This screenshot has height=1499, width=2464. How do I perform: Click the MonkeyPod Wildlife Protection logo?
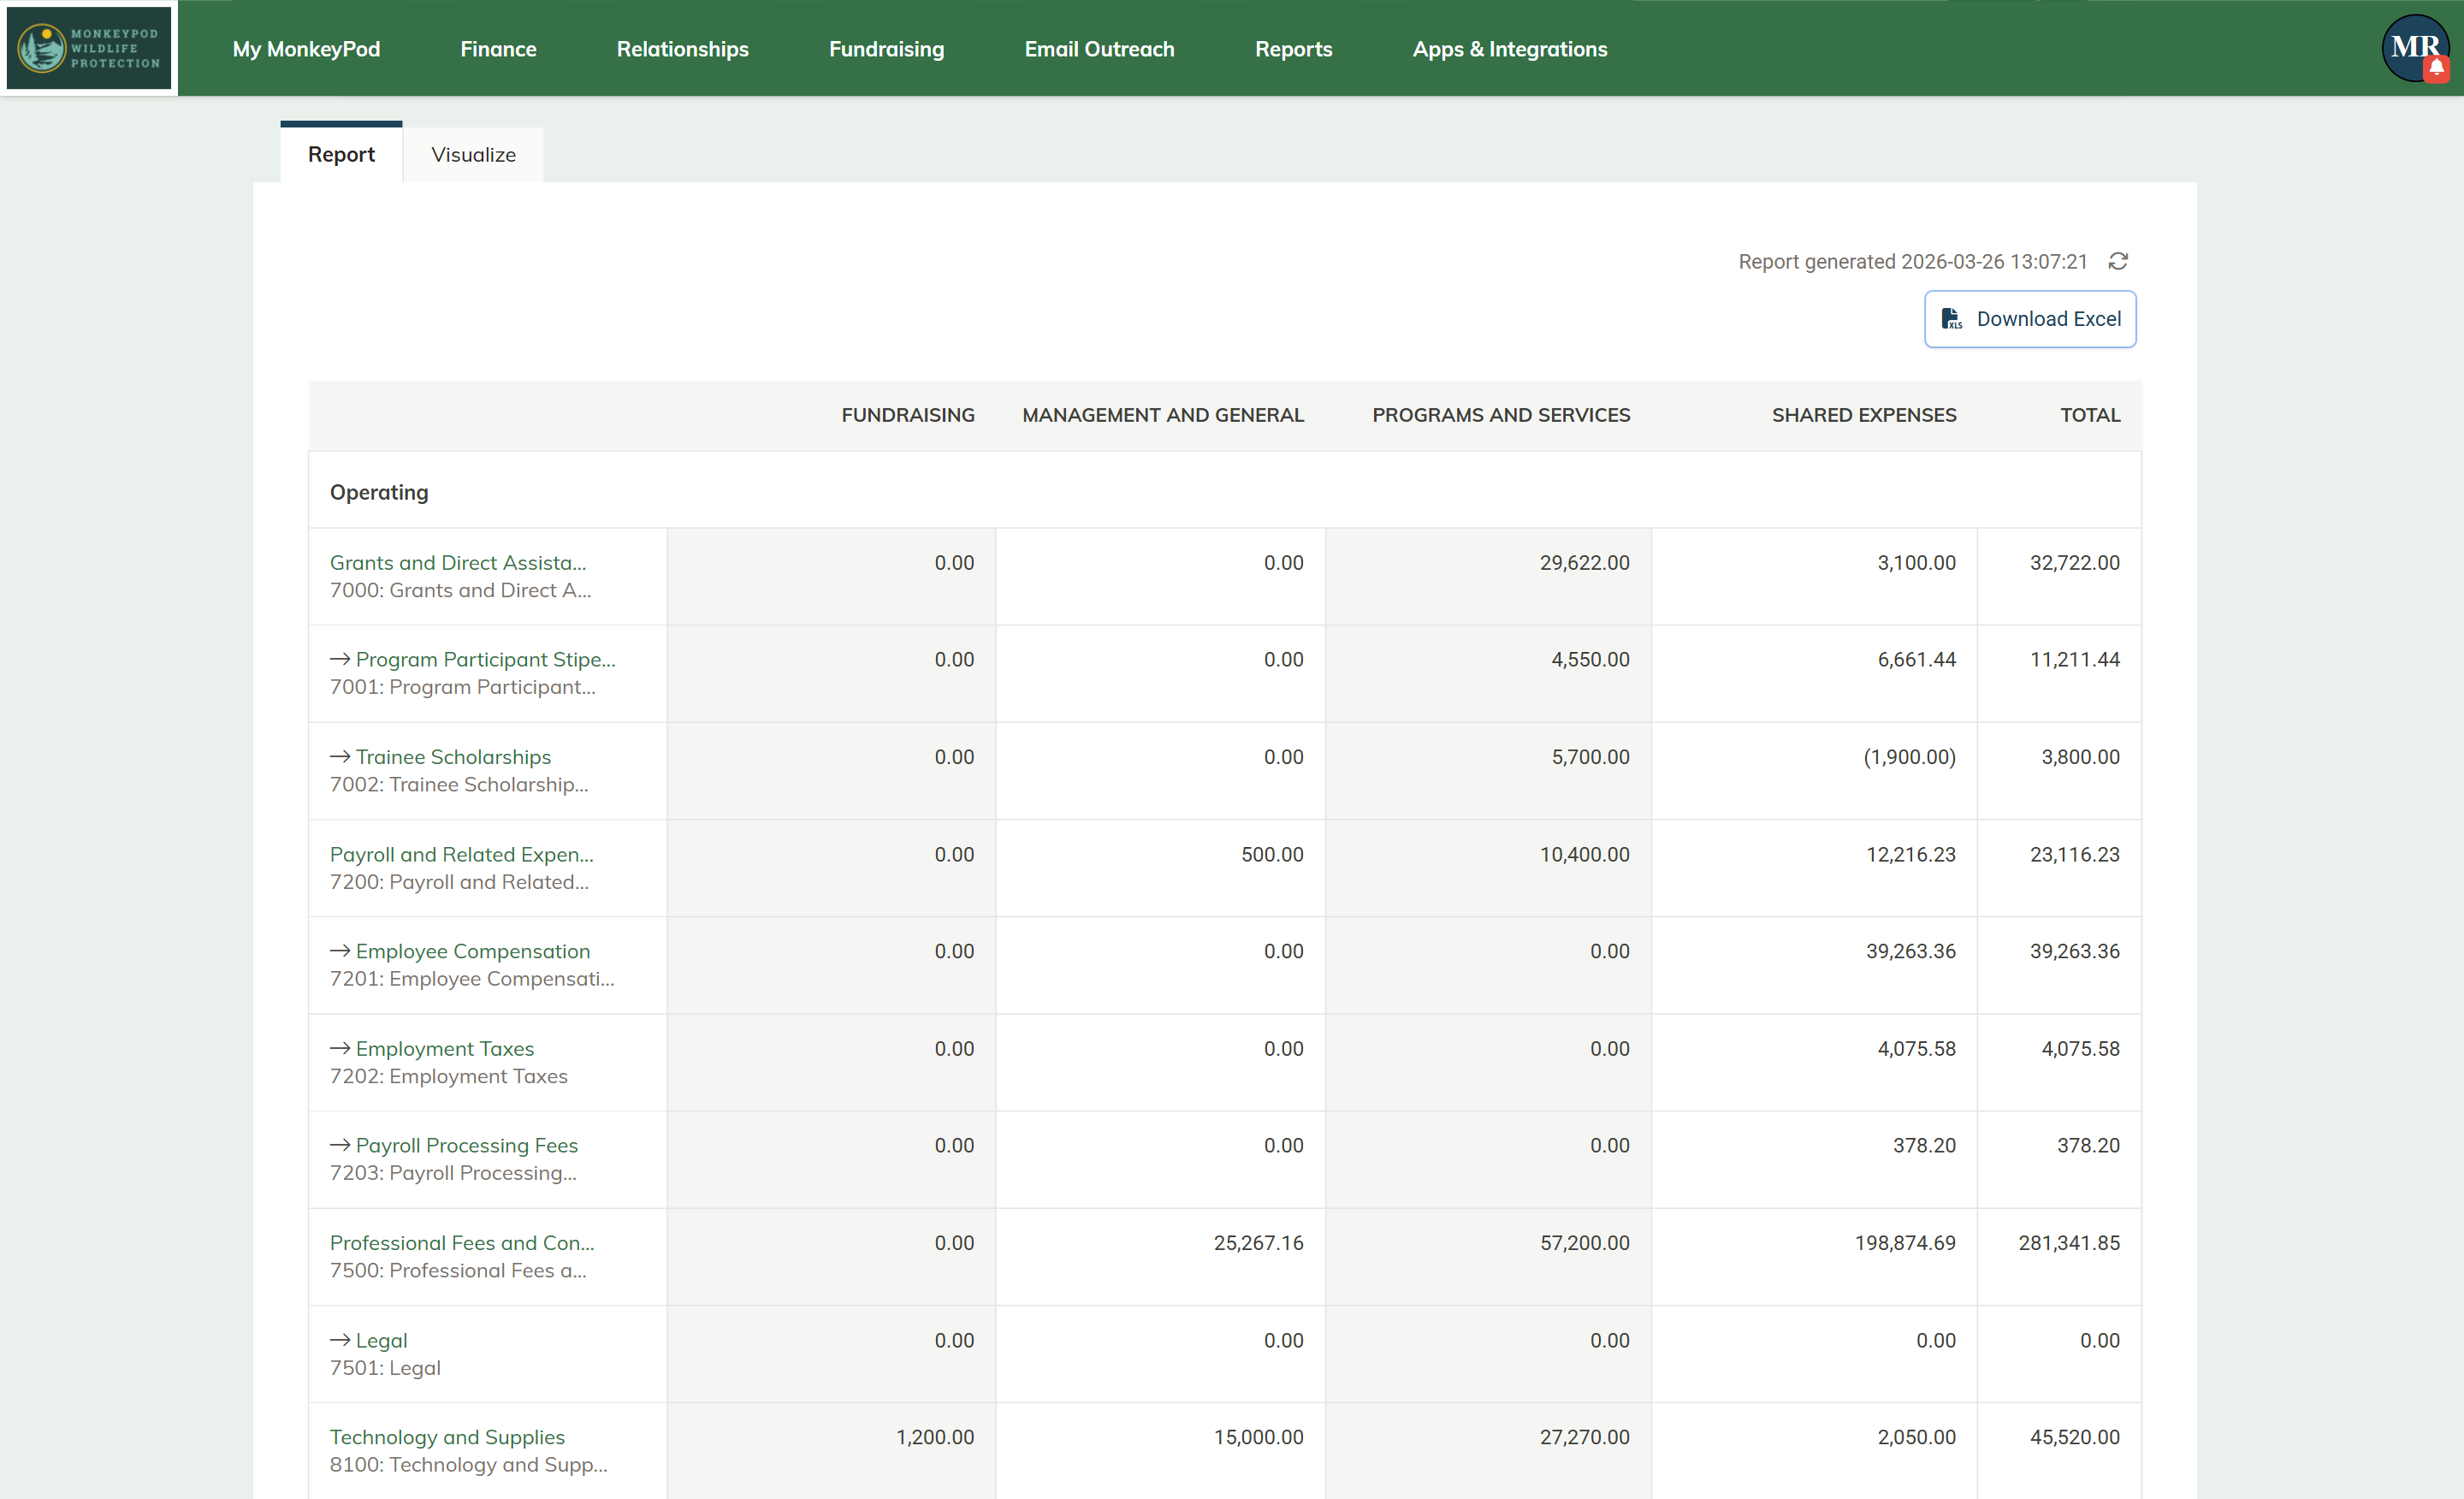tap(89, 48)
